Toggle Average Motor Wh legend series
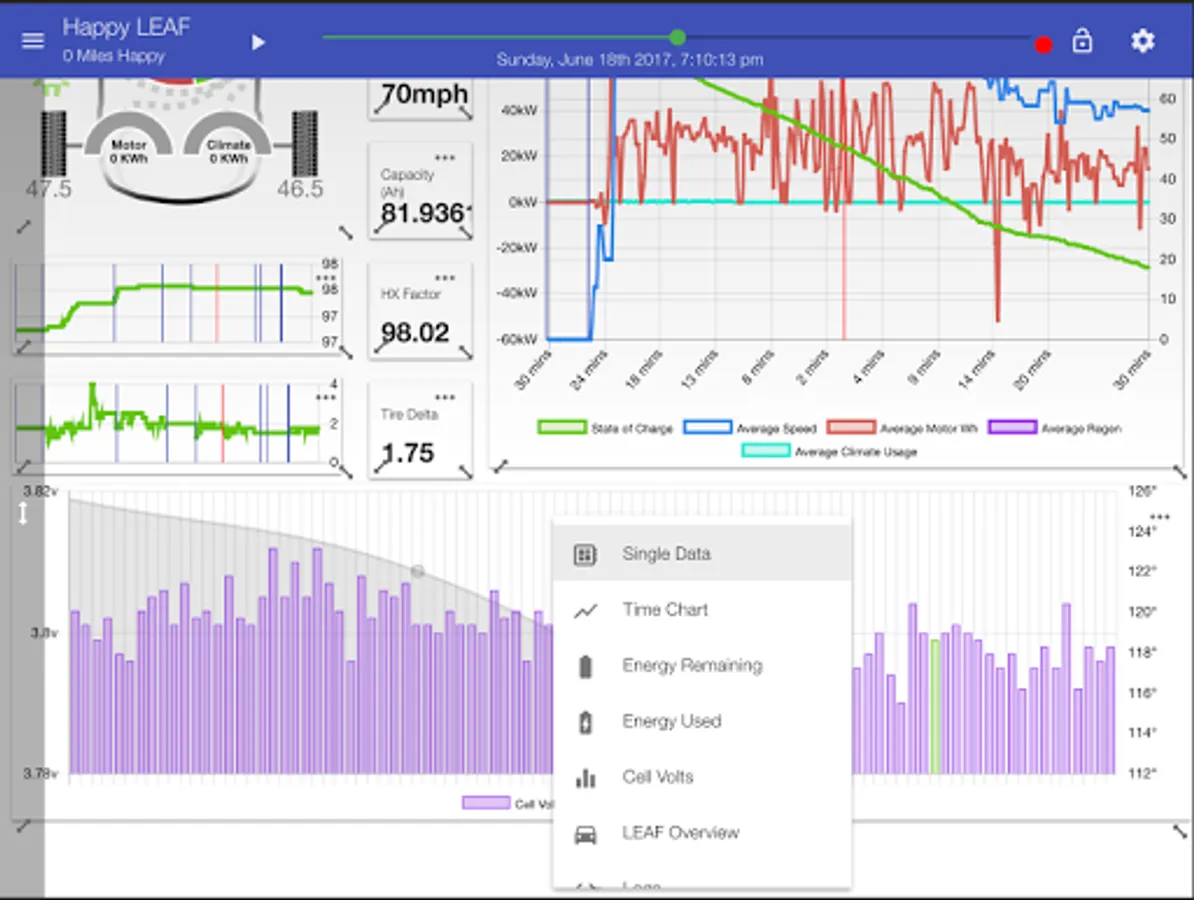Screen dimensions: 1194x900 coord(902,428)
